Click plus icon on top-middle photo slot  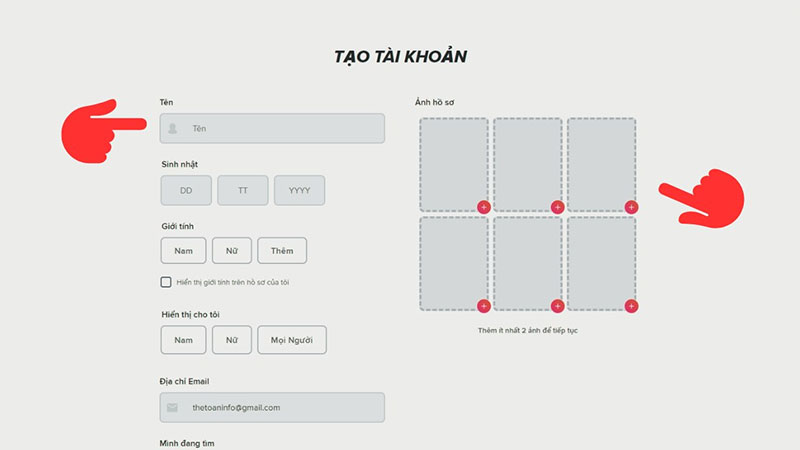[x=557, y=207]
